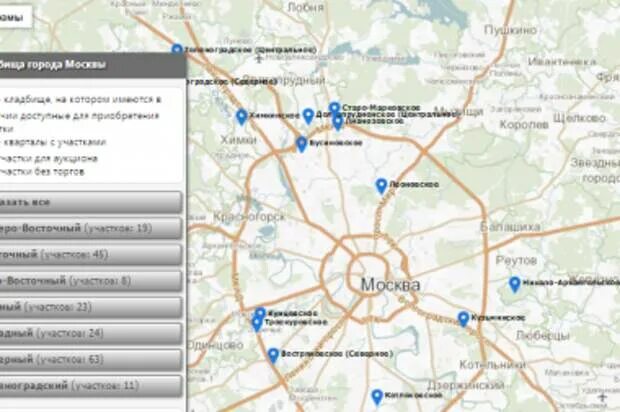Click the "Показать все" button
Viewport: 620px width, 412px height.
(x=91, y=202)
